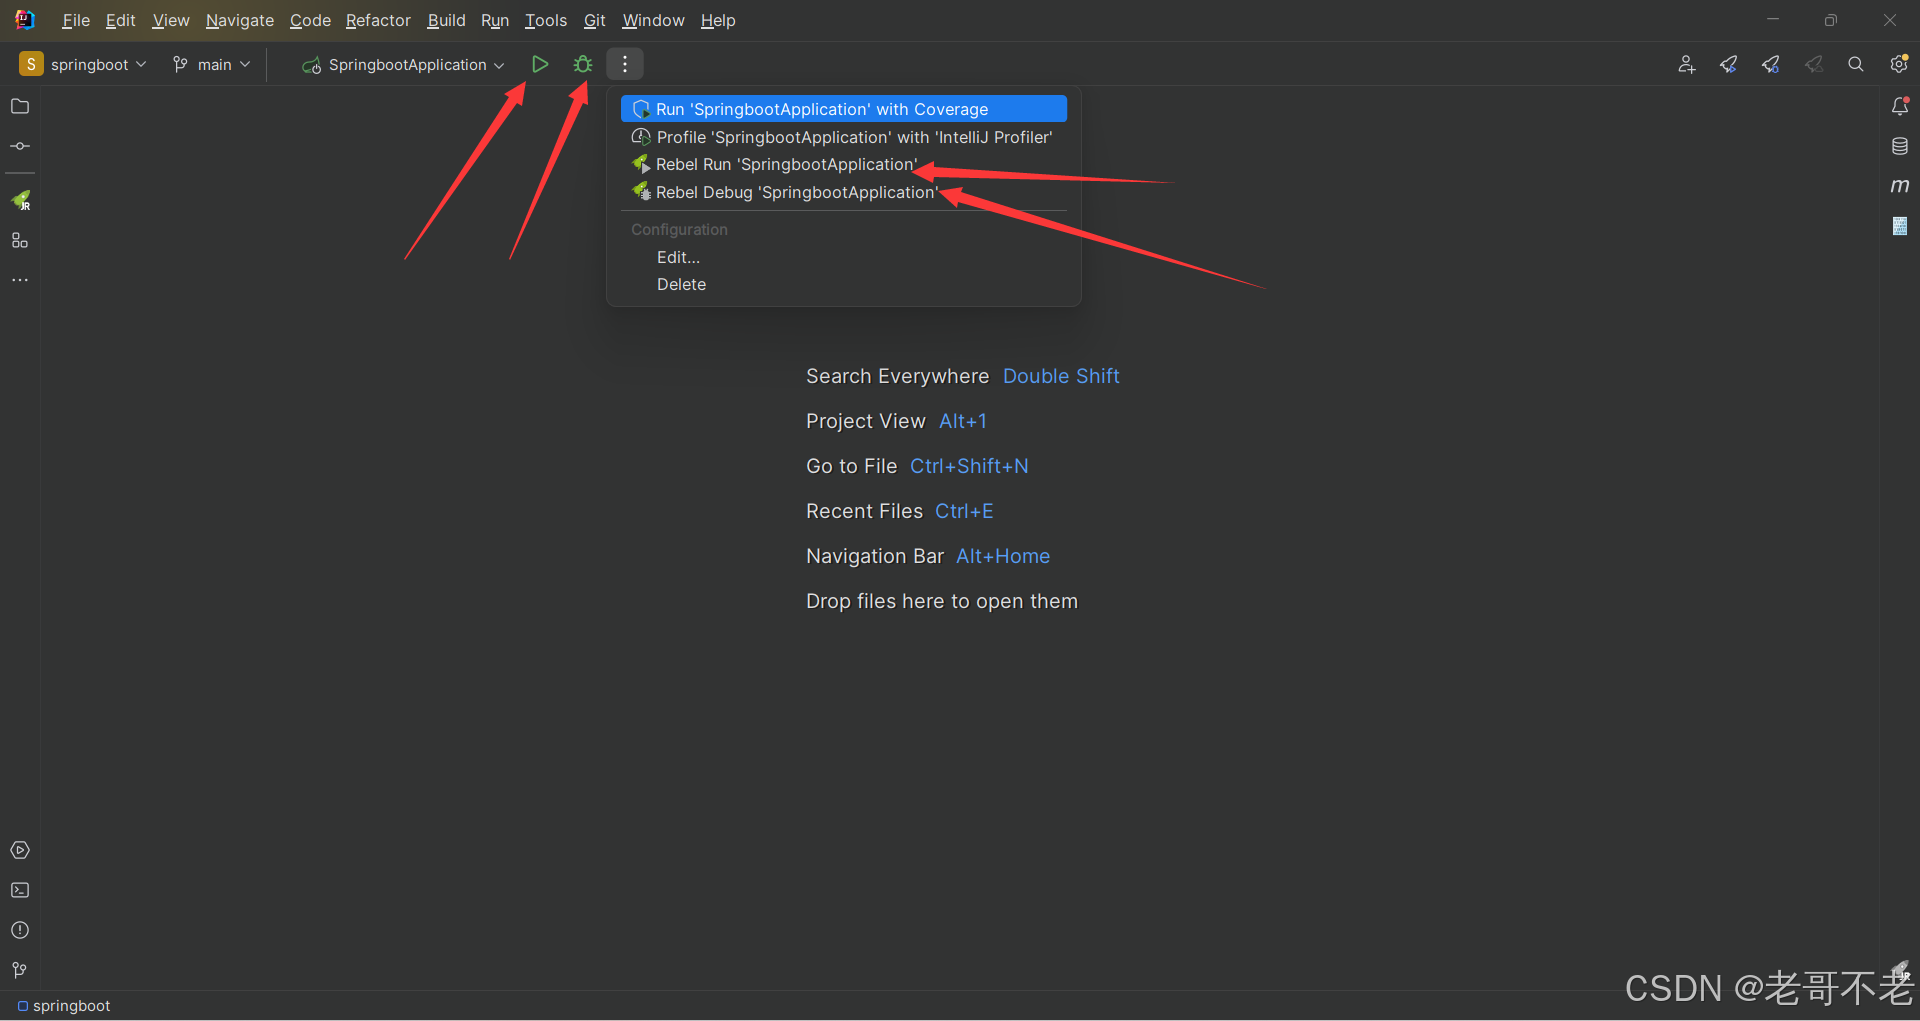1920x1021 pixels.
Task: Open the Code With Me icon
Action: click(x=1686, y=64)
